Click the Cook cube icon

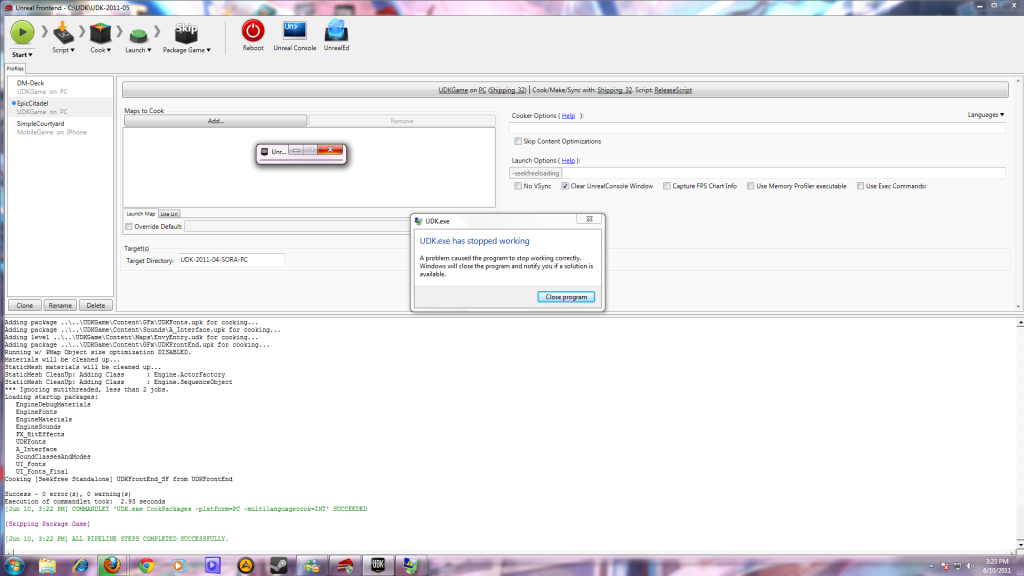(x=100, y=33)
